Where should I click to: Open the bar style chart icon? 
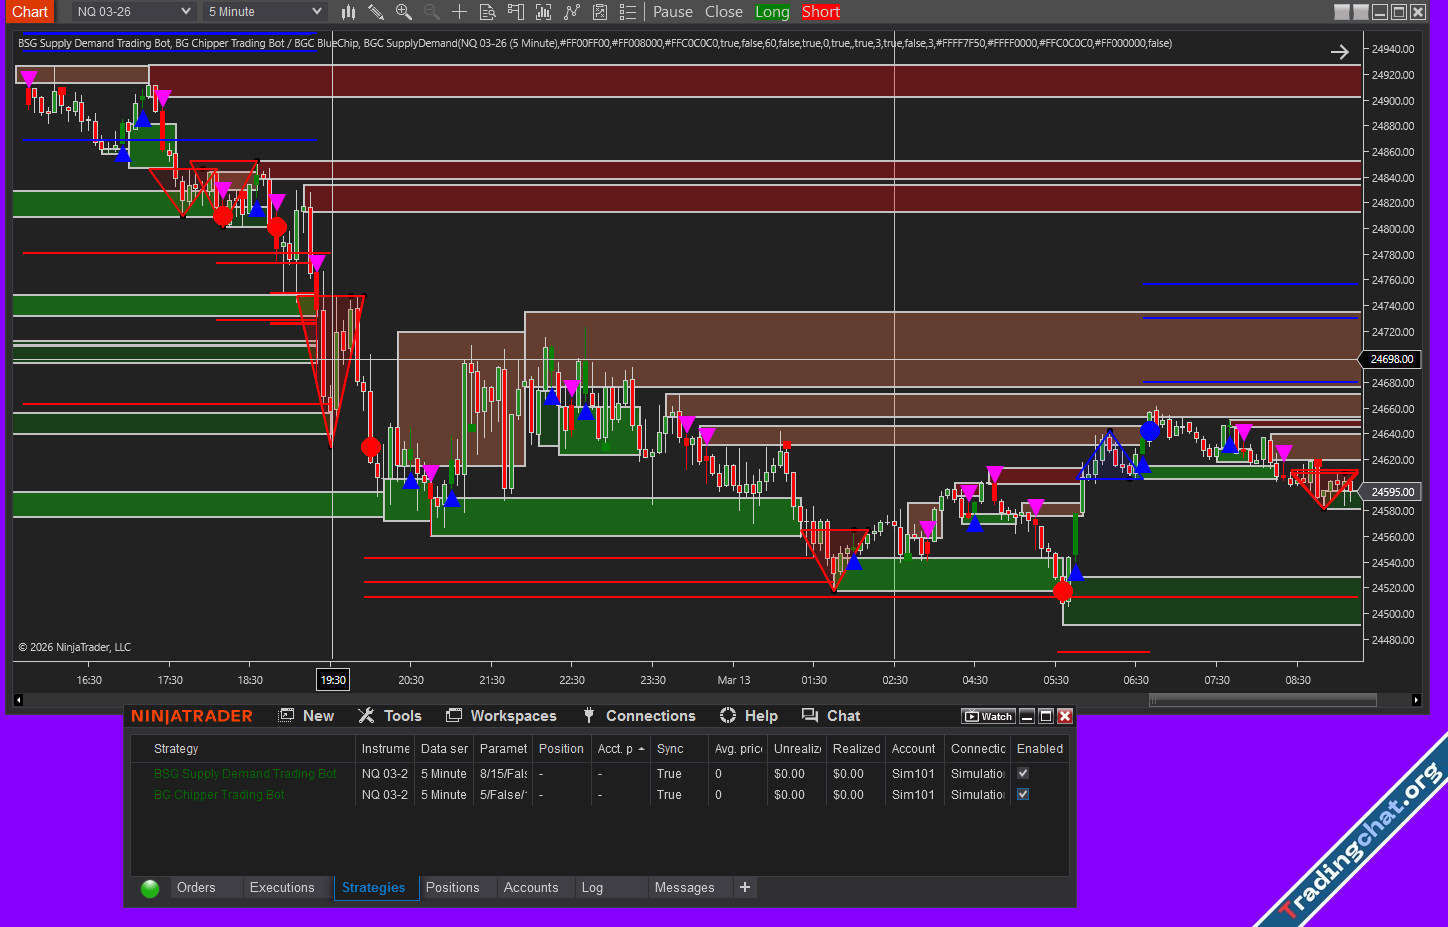click(348, 12)
